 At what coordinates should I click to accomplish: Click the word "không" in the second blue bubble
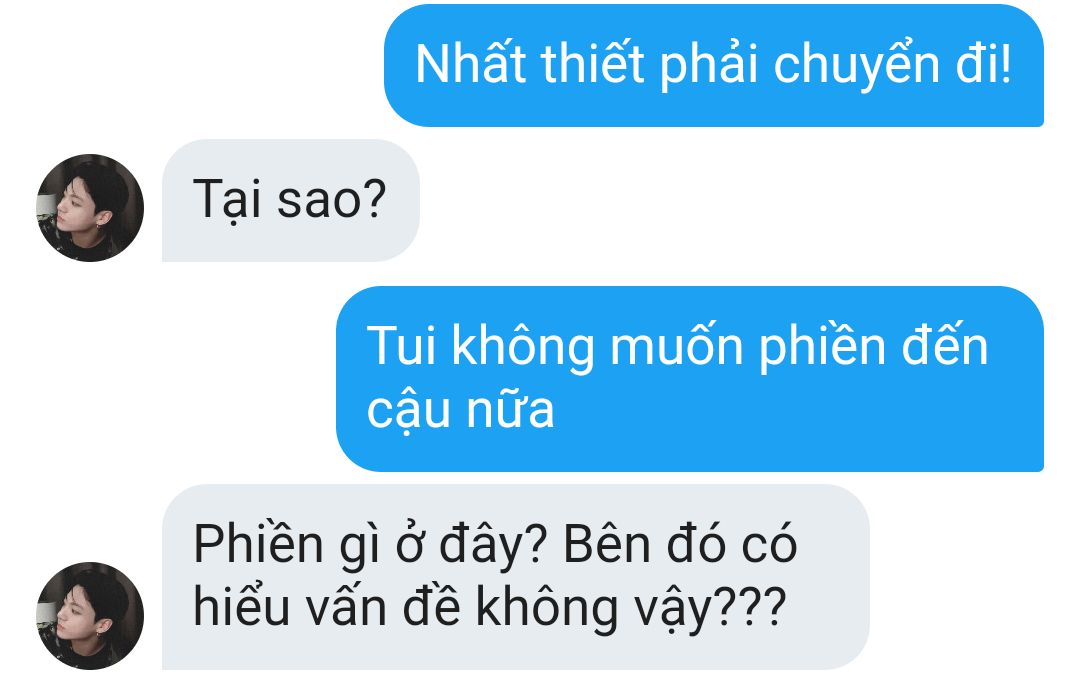pyautogui.click(x=523, y=346)
